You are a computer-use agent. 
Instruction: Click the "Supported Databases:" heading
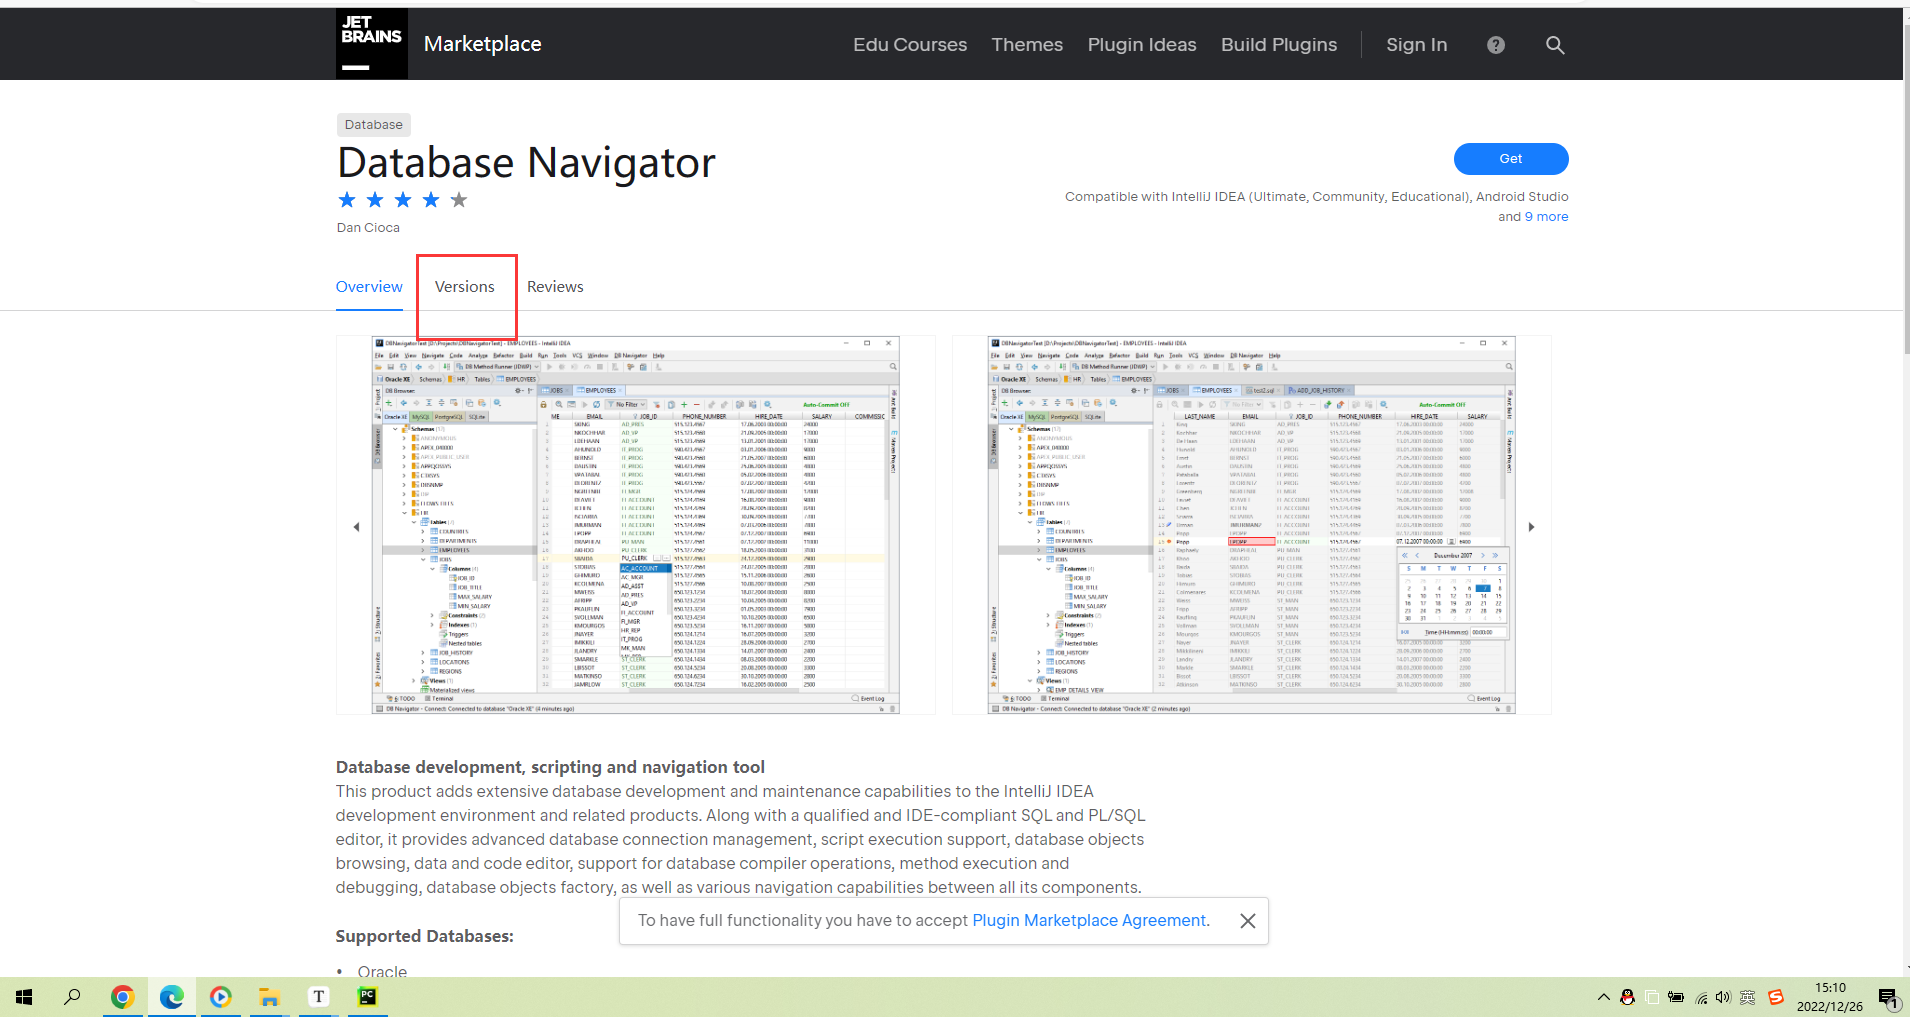(x=425, y=937)
